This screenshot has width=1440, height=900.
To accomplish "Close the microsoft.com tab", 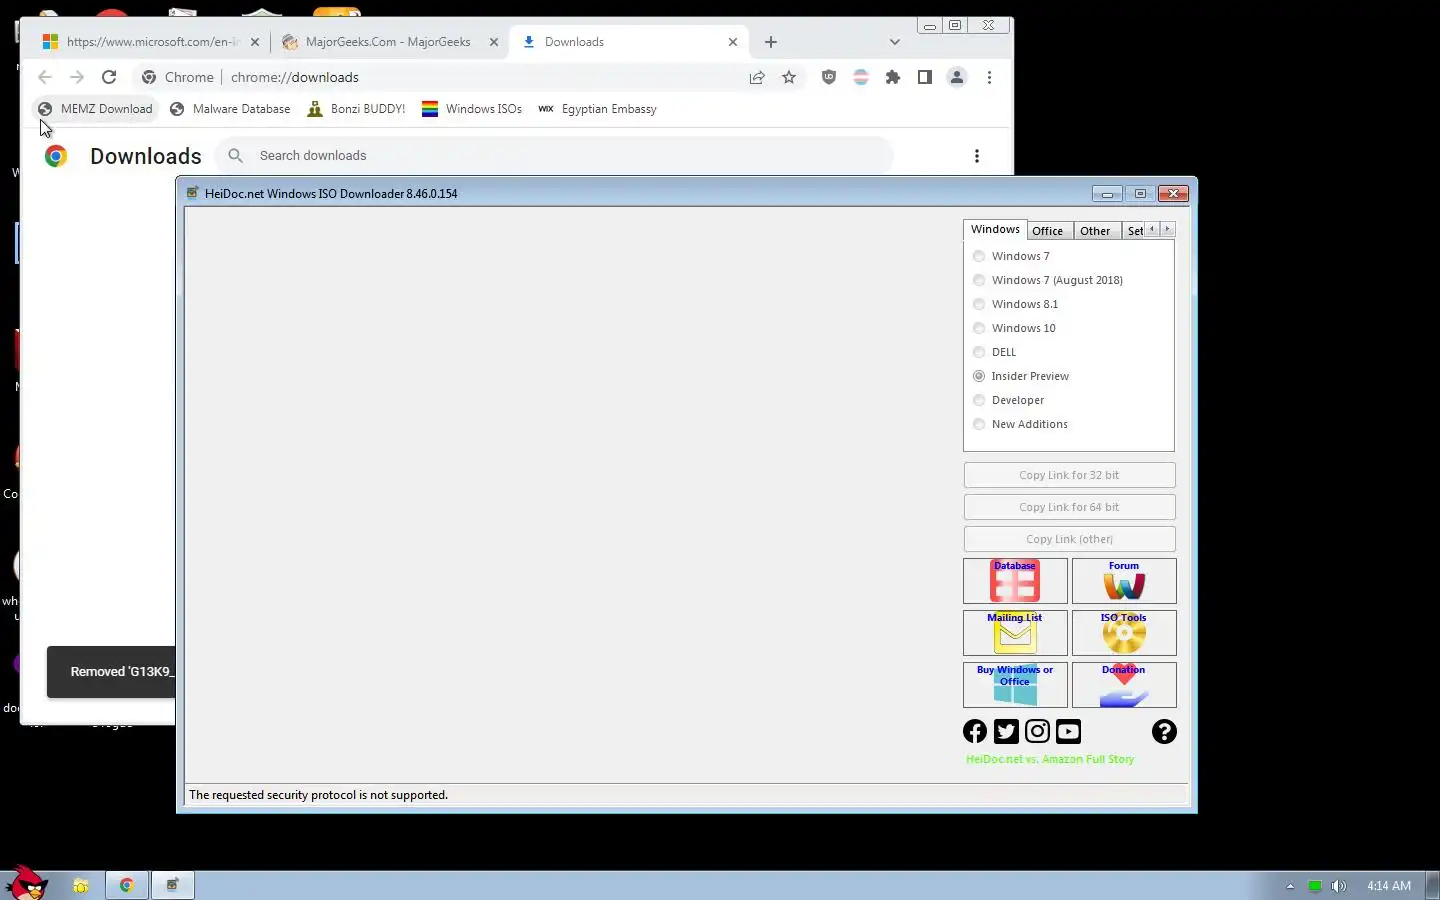I will [x=255, y=42].
